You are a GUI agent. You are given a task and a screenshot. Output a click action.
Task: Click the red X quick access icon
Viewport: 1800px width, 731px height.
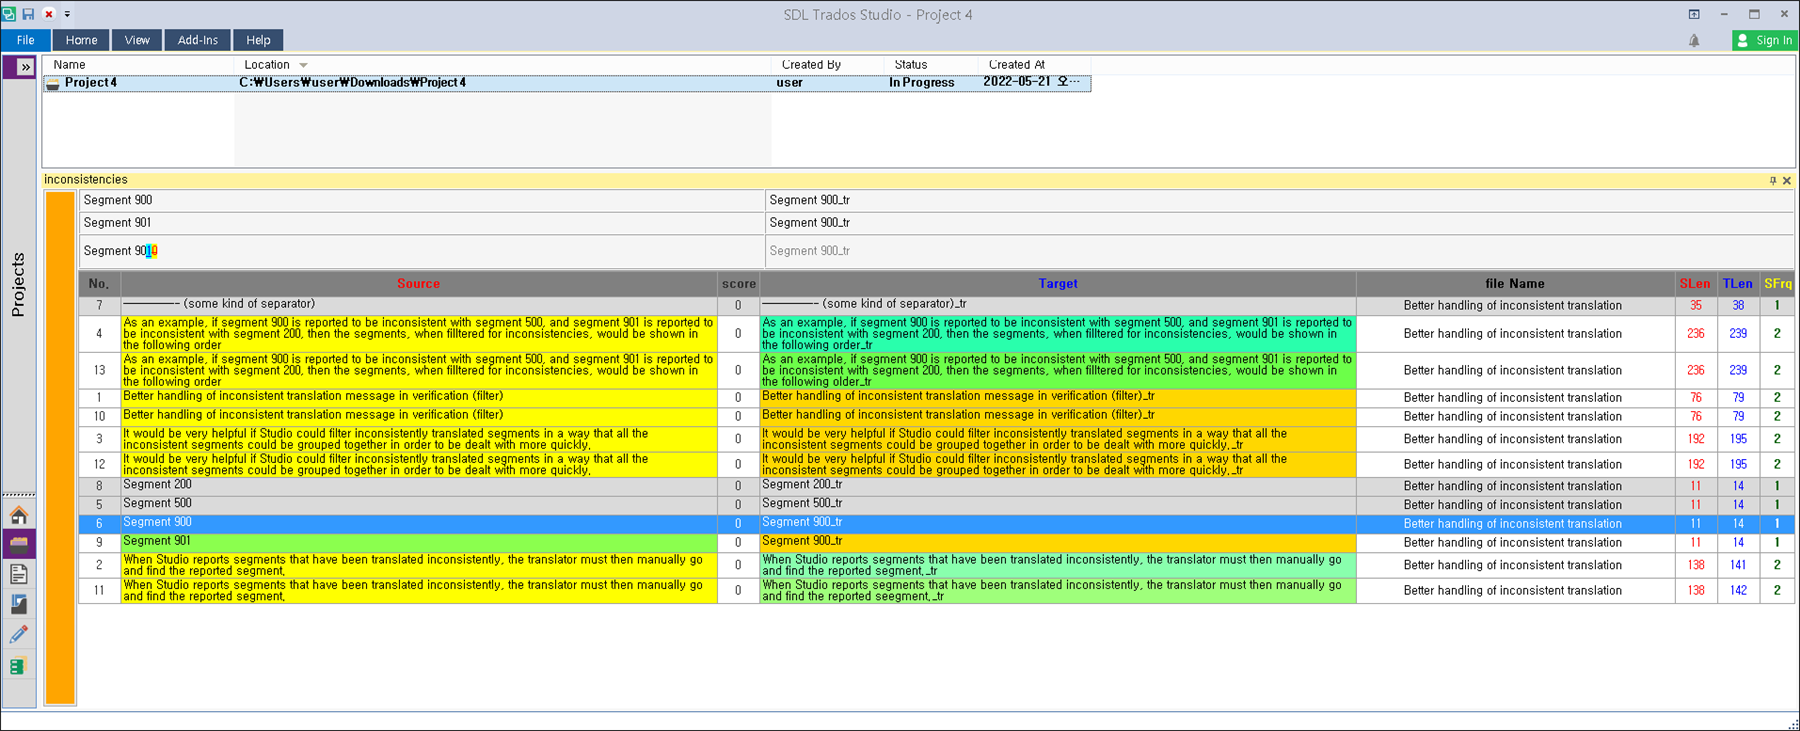coord(48,14)
